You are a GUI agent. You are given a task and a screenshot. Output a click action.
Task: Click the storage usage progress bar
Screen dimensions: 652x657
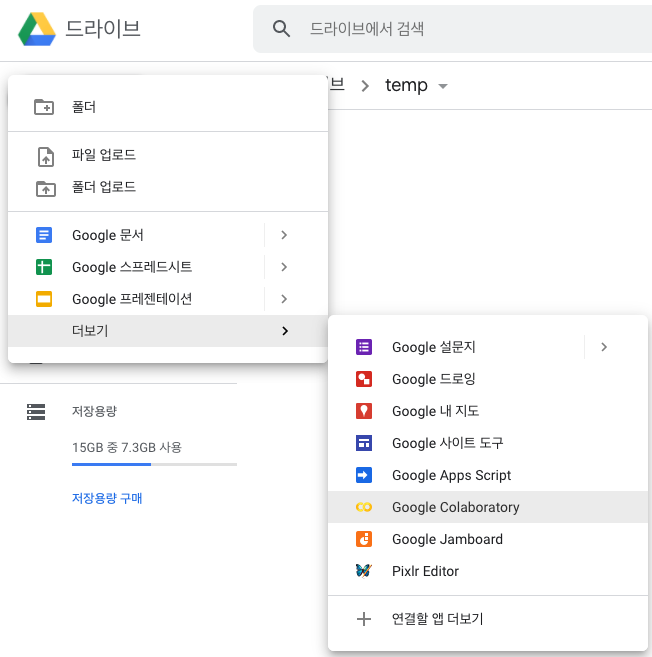tap(154, 464)
